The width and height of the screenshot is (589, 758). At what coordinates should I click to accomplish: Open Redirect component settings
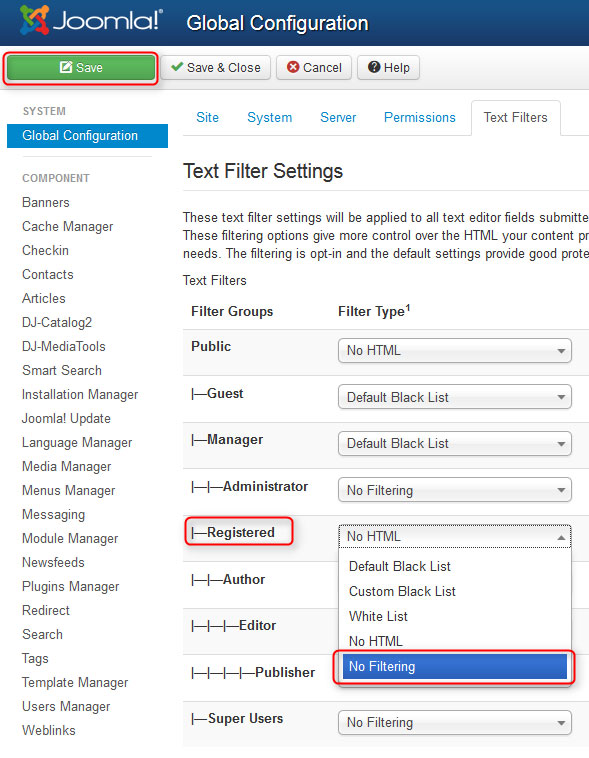point(46,611)
